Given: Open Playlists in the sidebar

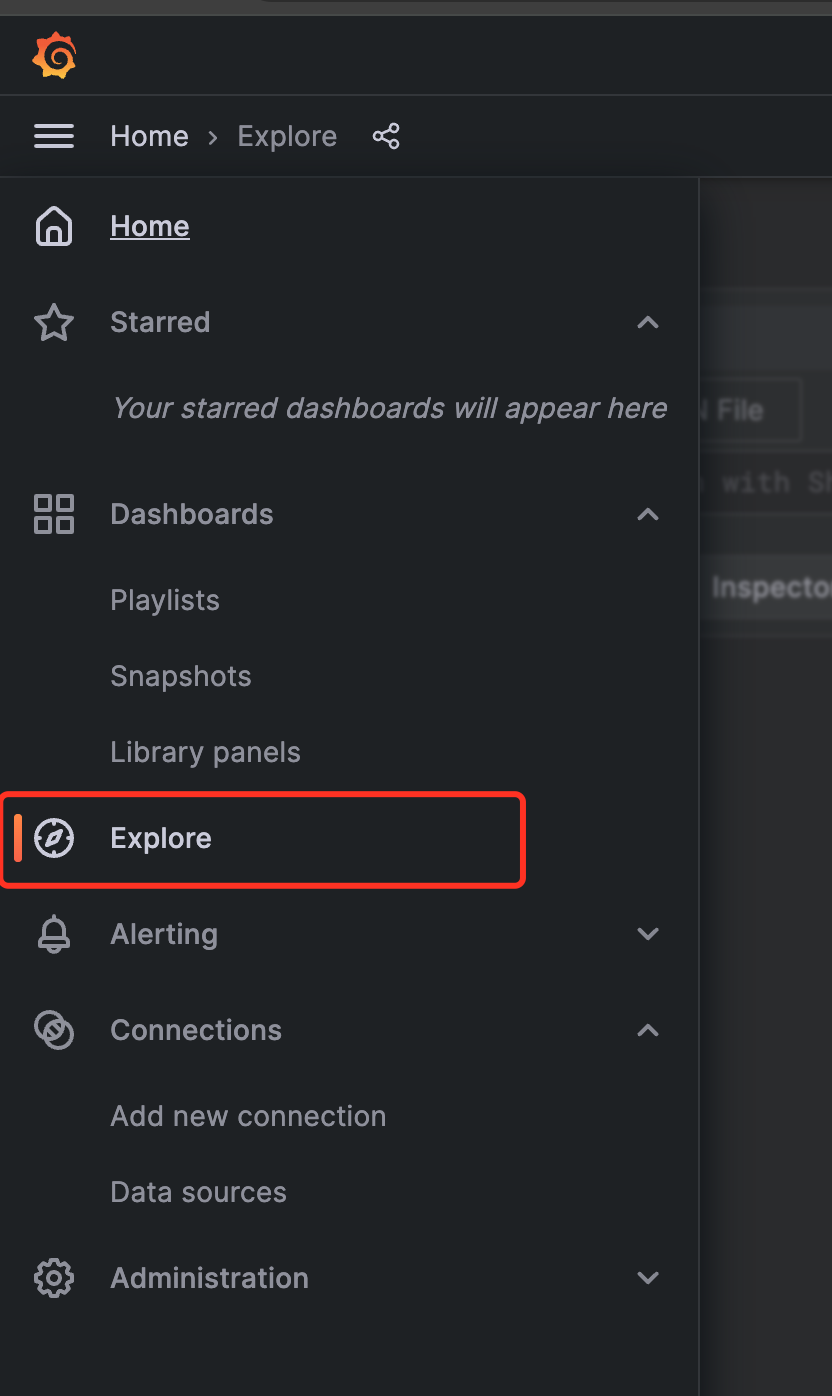Looking at the screenshot, I should tap(165, 600).
